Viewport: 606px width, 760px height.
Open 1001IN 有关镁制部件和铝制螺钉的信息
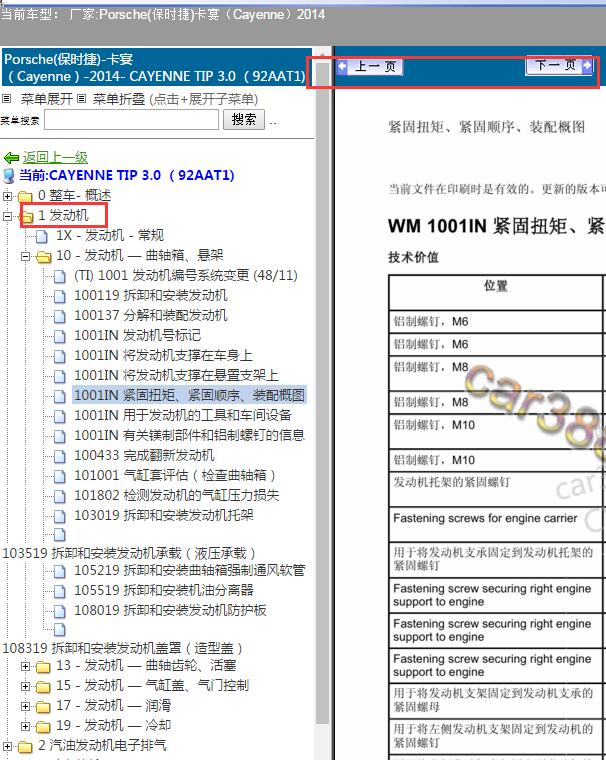tap(190, 435)
